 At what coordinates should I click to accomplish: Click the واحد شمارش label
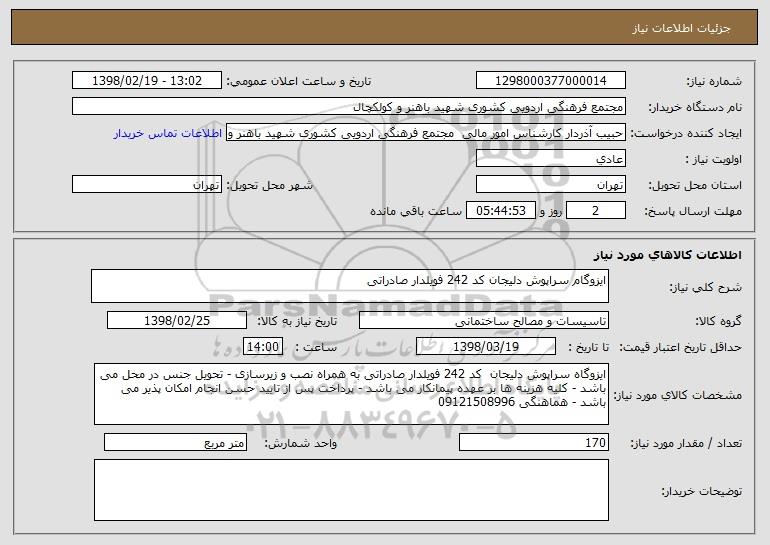(x=301, y=443)
